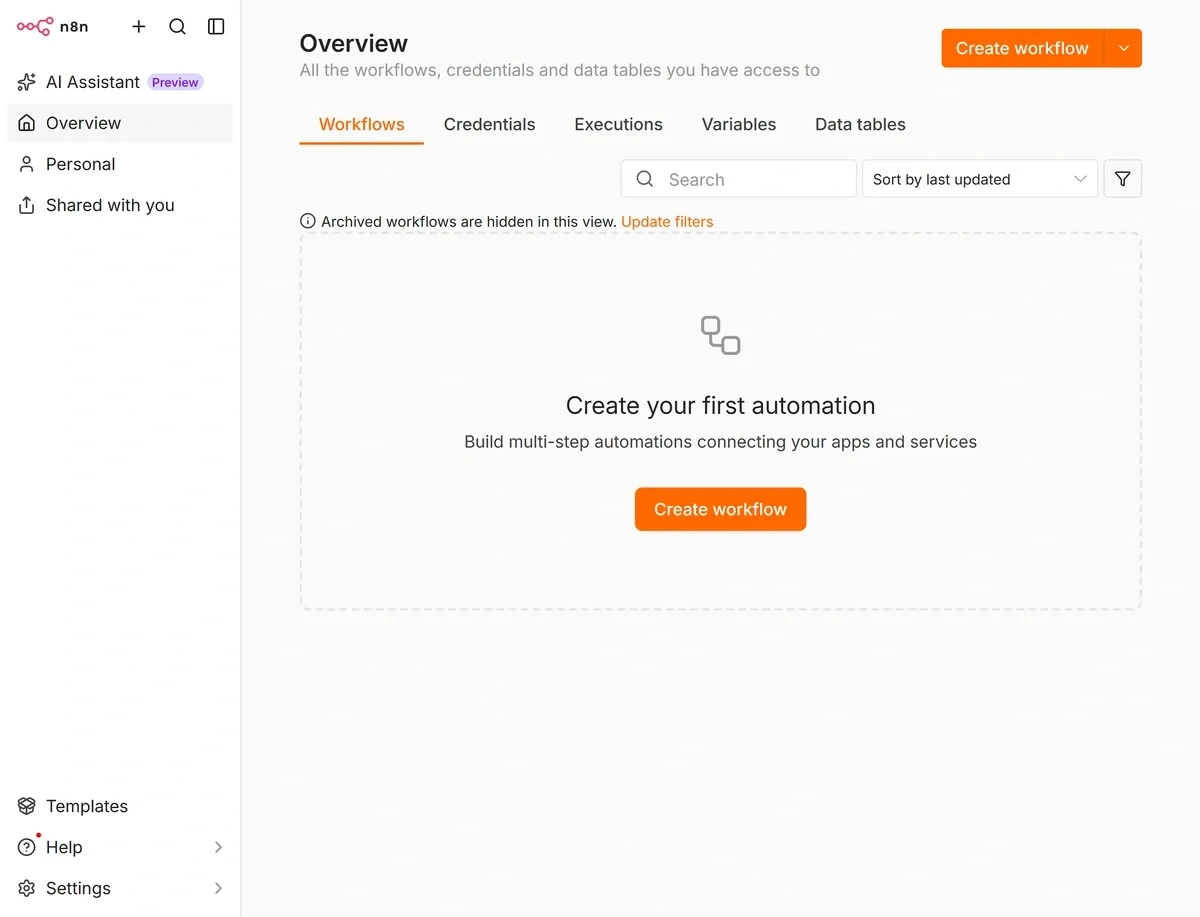Image resolution: width=1200 pixels, height=917 pixels.
Task: Click the Personal user icon
Action: [x=27, y=164]
